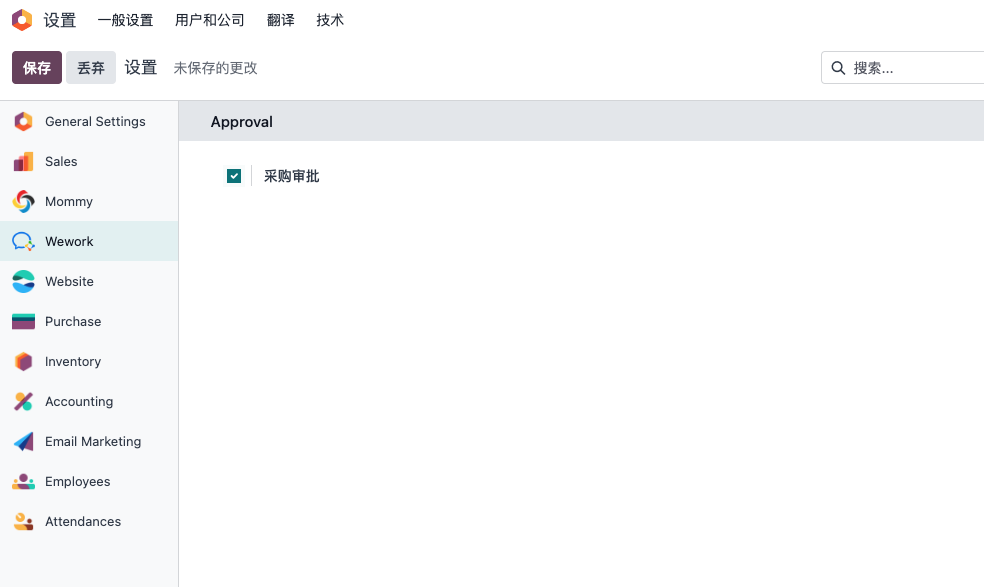Viewport: 984px width, 587px height.
Task: Click the Email Marketing paper plane icon
Action: tap(23, 441)
